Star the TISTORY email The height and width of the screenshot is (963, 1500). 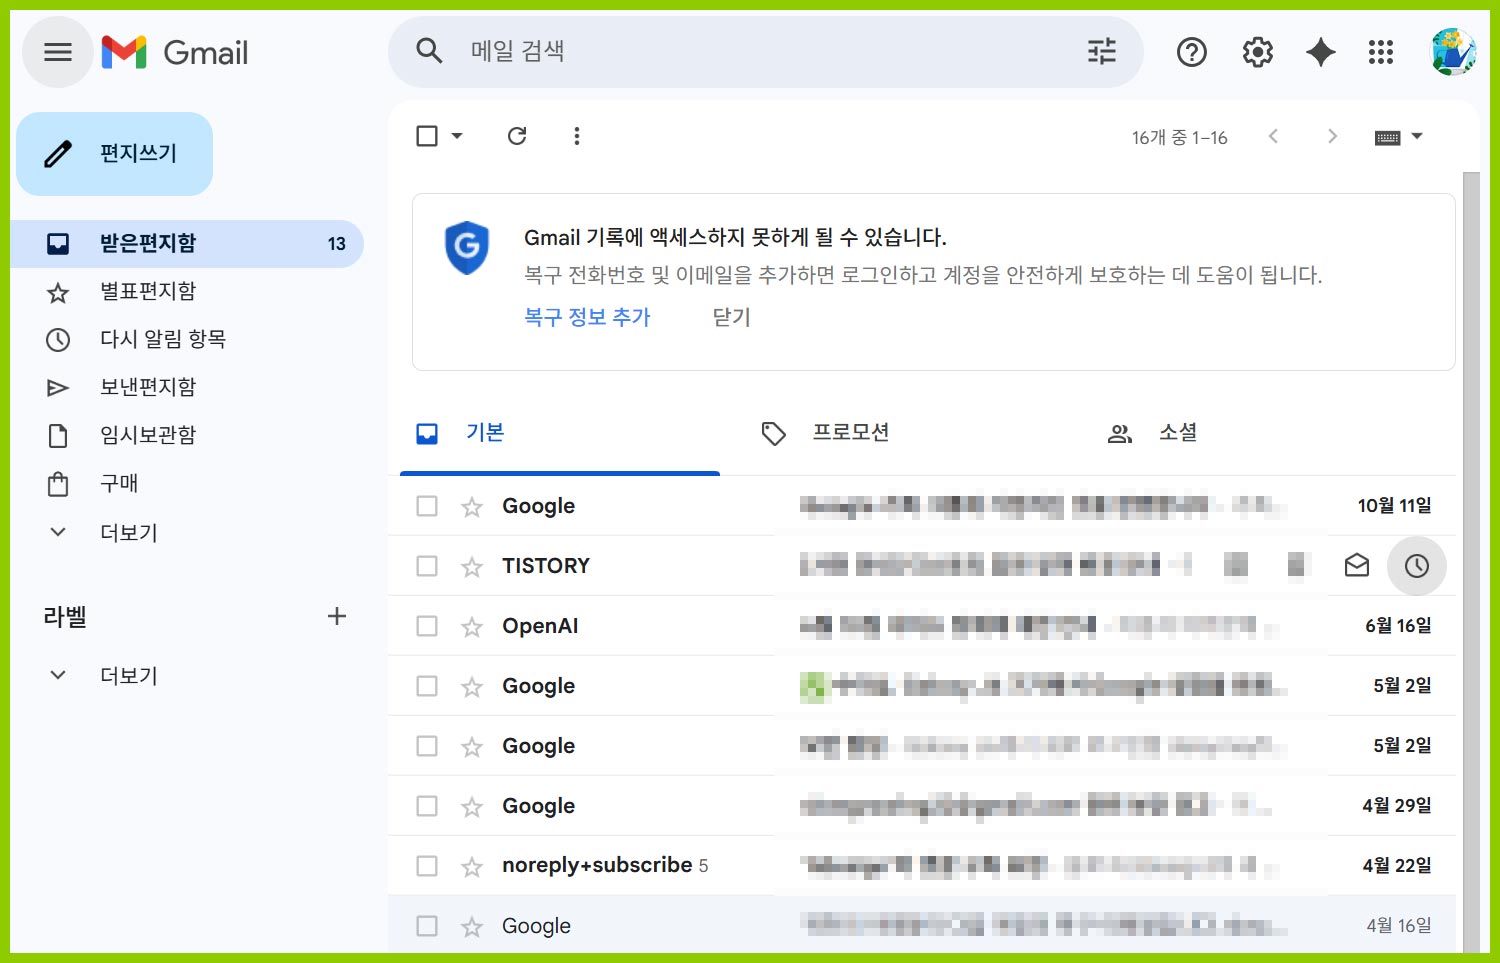point(472,567)
